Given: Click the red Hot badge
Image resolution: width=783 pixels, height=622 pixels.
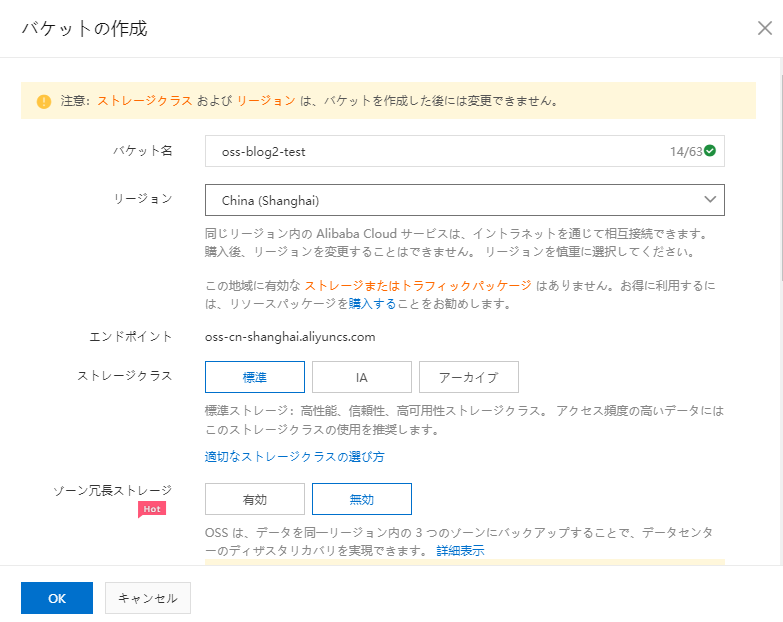Looking at the screenshot, I should [x=152, y=509].
